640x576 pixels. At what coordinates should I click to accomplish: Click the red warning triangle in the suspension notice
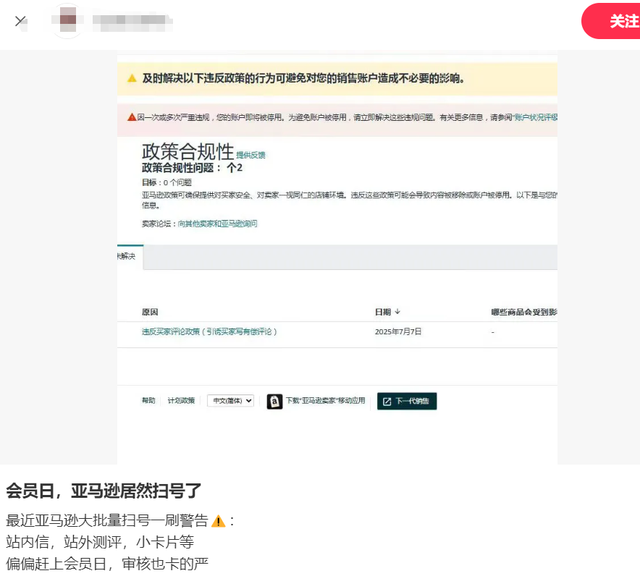(131, 117)
